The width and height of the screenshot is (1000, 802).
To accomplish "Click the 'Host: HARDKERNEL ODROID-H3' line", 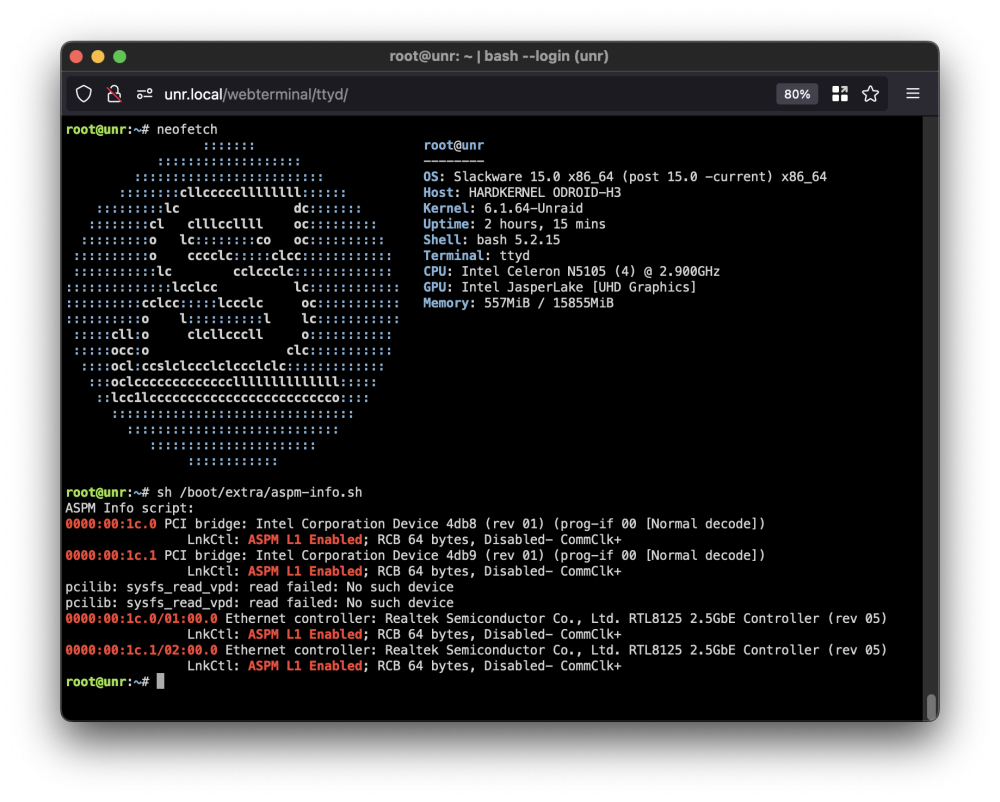I will (522, 193).
